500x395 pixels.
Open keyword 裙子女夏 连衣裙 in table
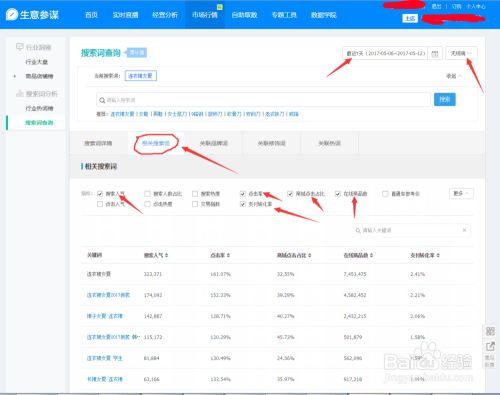105,316
